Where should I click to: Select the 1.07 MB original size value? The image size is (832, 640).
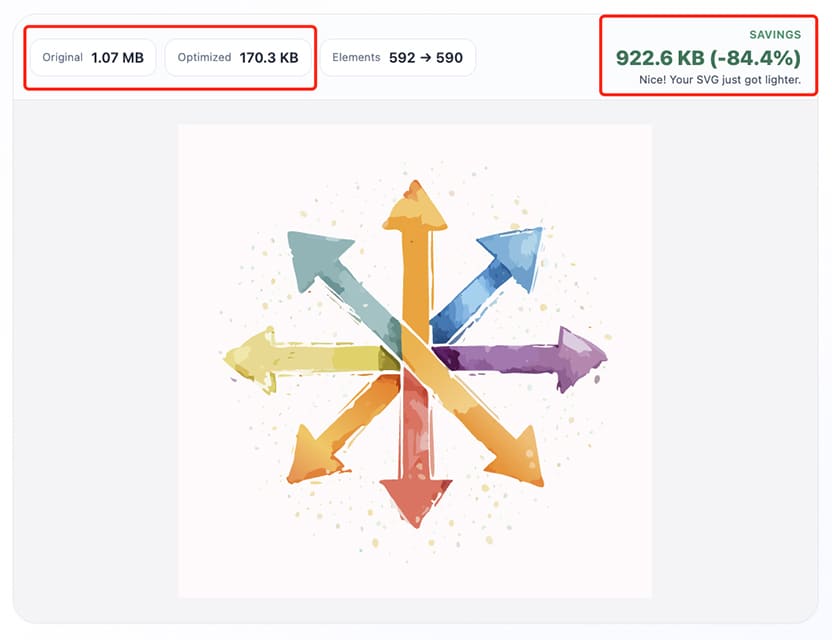point(117,58)
